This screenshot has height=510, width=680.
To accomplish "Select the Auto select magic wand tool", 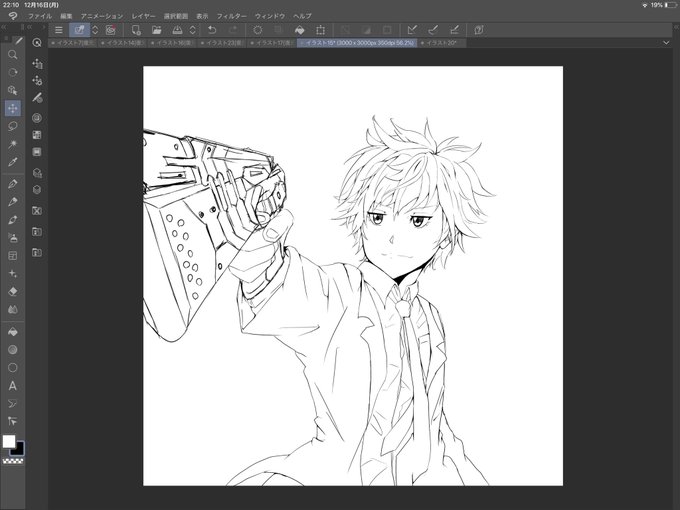I will coord(13,144).
